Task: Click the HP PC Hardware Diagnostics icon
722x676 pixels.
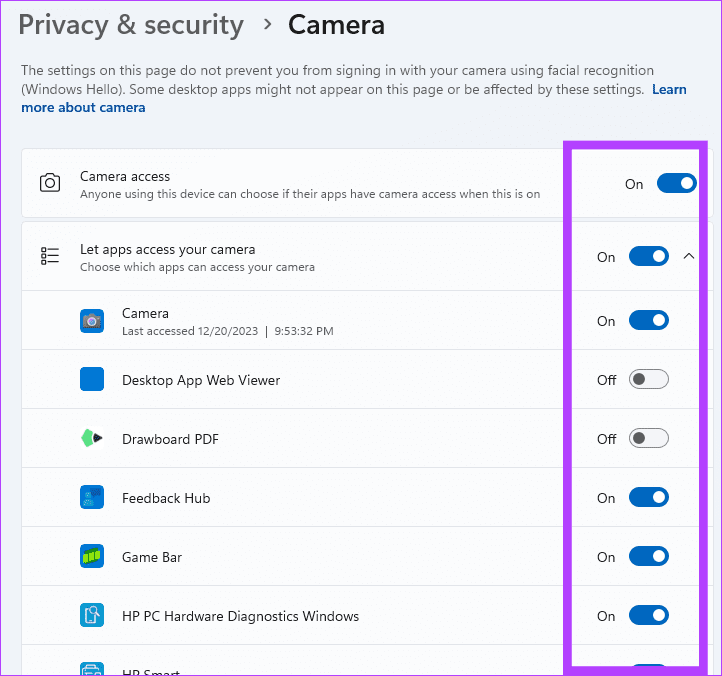Action: [x=92, y=615]
